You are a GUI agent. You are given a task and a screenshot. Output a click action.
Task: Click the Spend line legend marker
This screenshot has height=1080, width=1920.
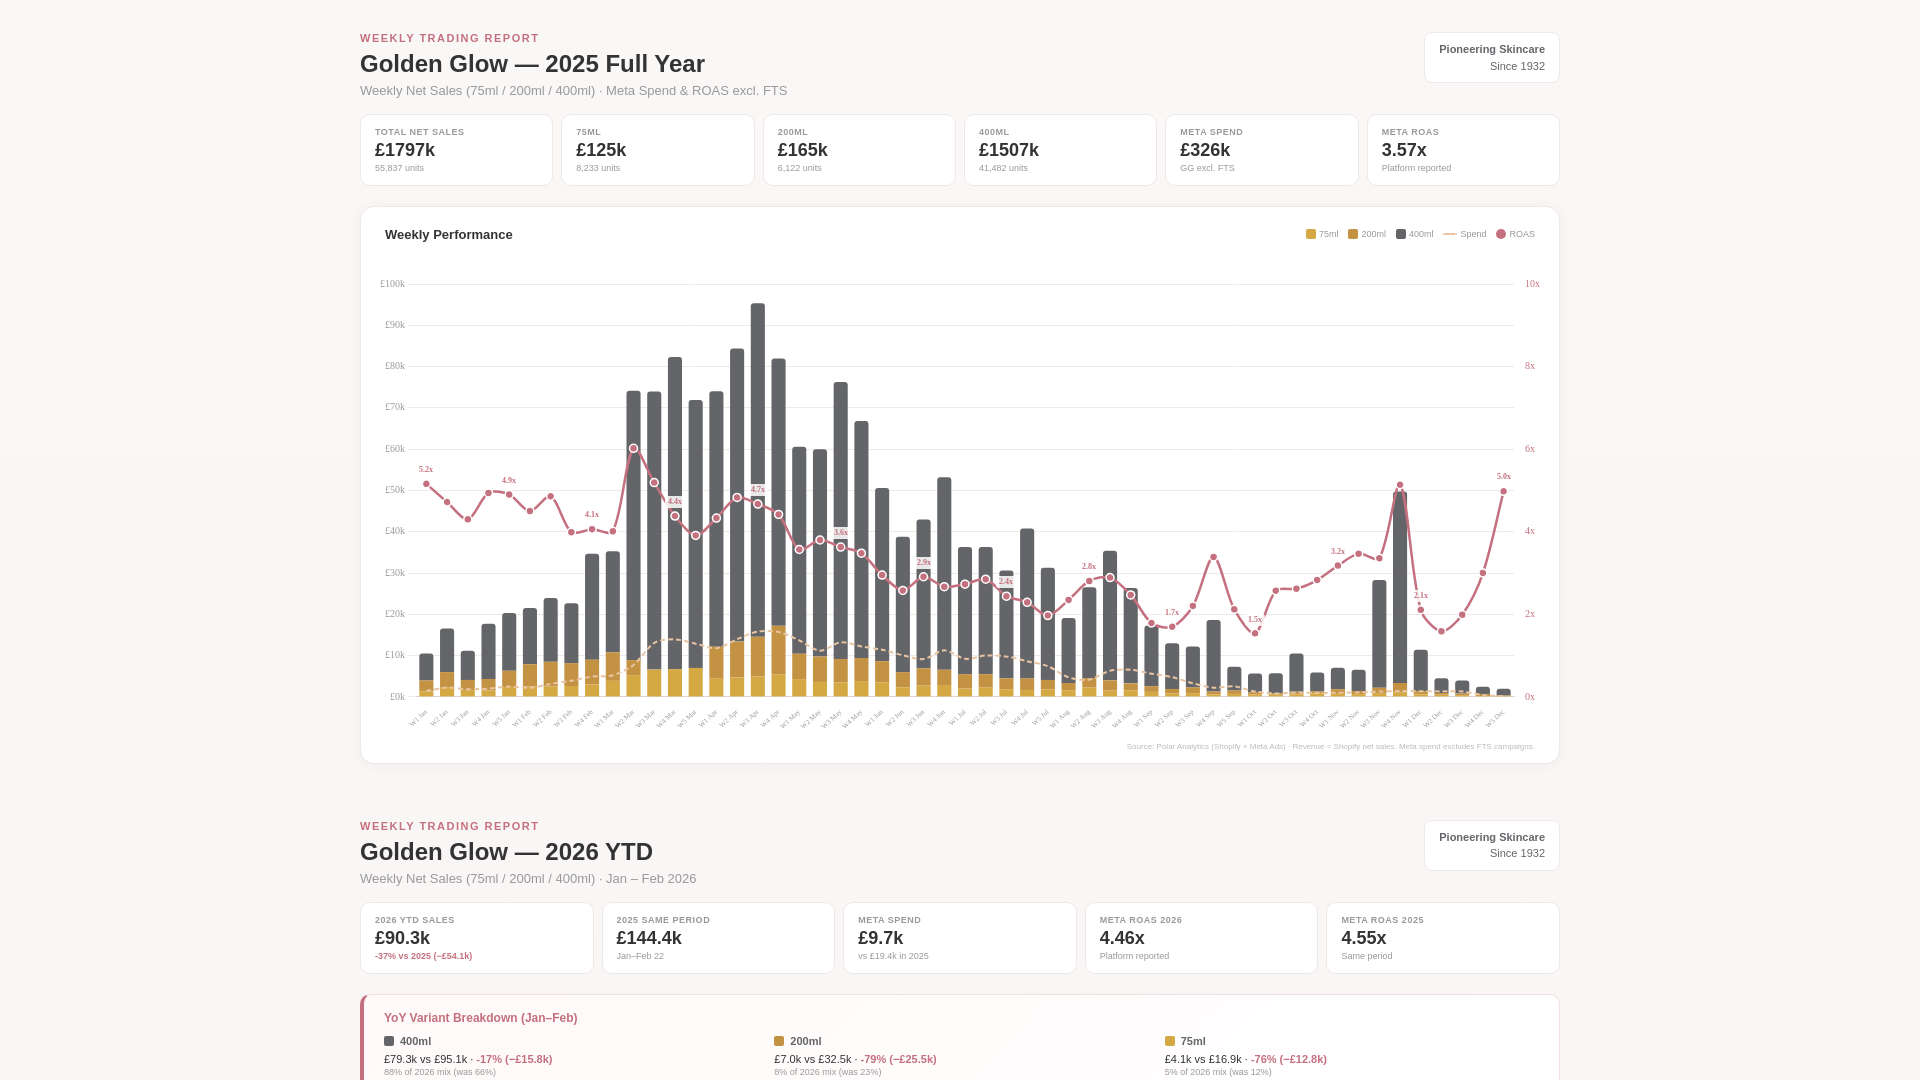pyautogui.click(x=1450, y=234)
